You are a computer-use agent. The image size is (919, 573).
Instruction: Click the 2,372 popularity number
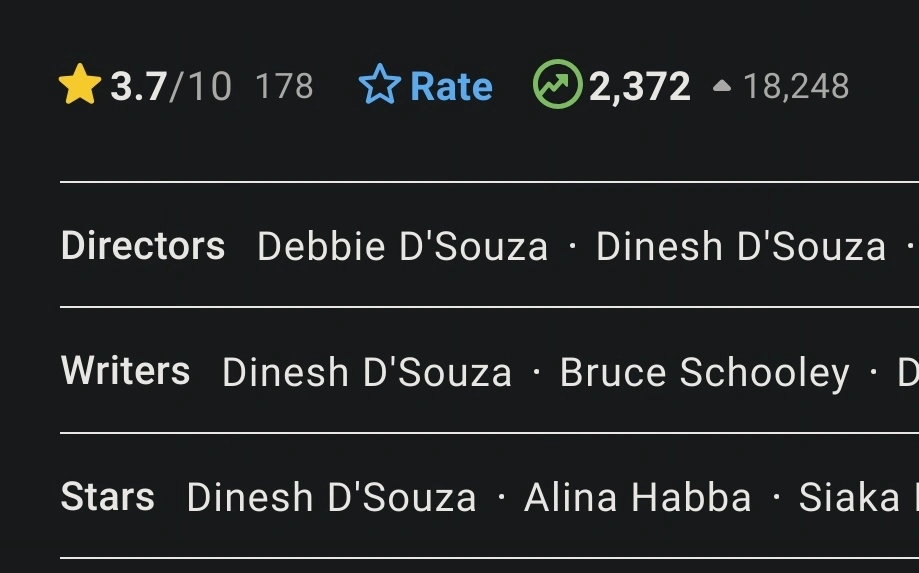[640, 87]
